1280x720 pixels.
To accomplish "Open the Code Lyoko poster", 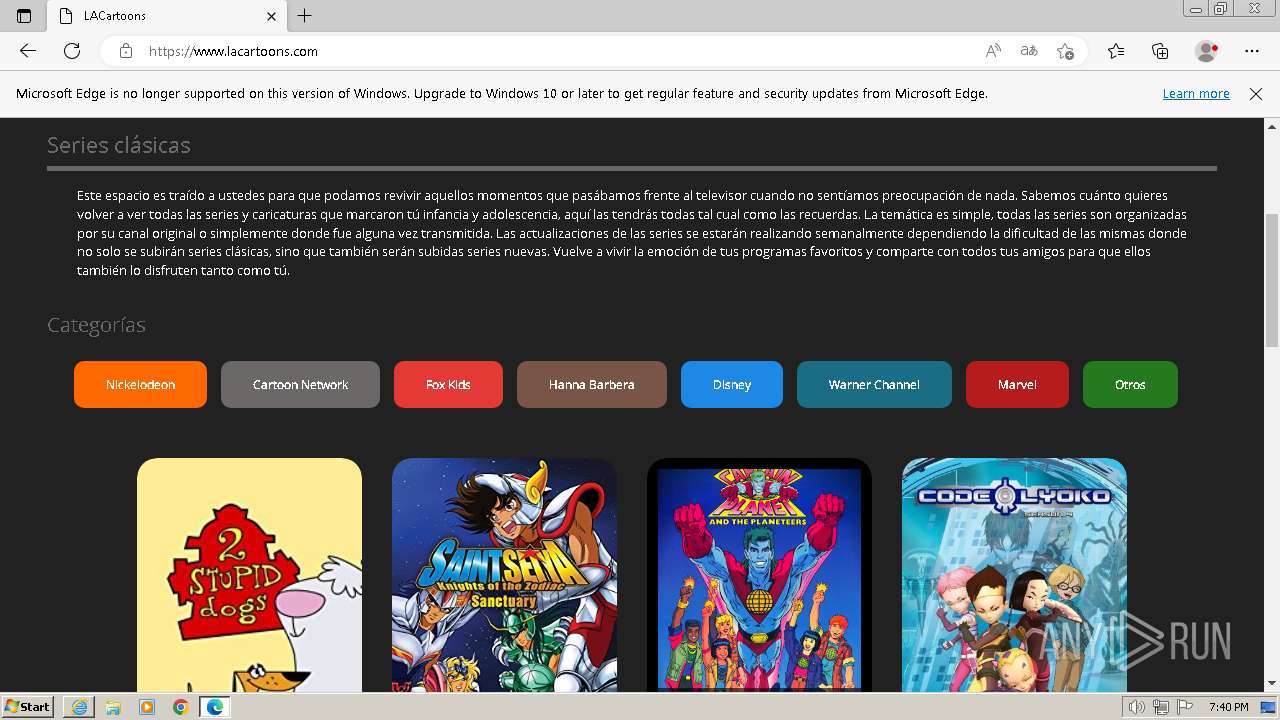I will 1014,575.
